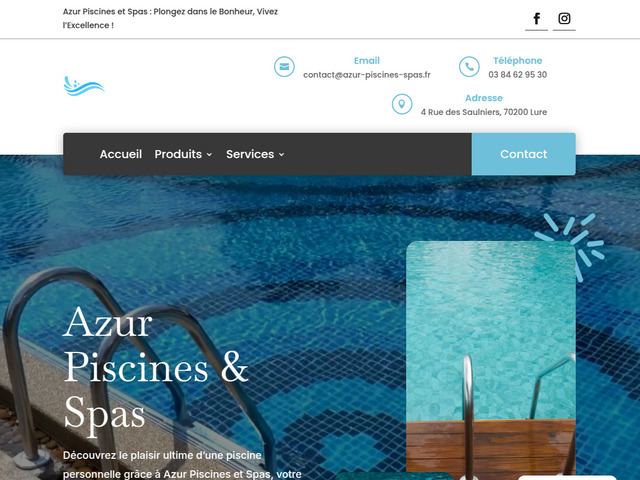Expand the Produits dropdown arrow
The image size is (640, 480).
tap(209, 155)
